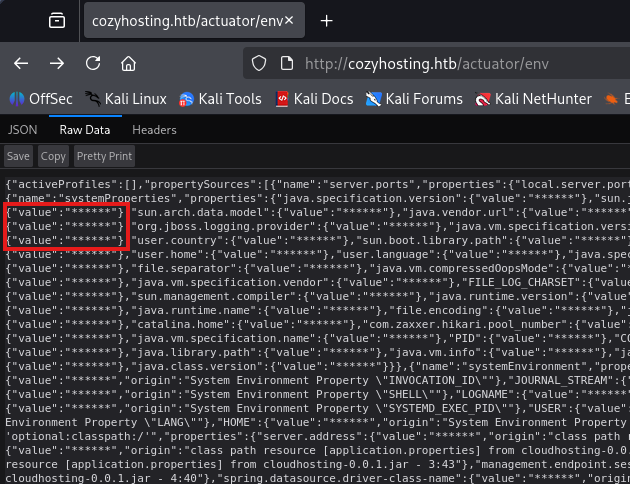Click the forward navigation arrow

[57, 63]
